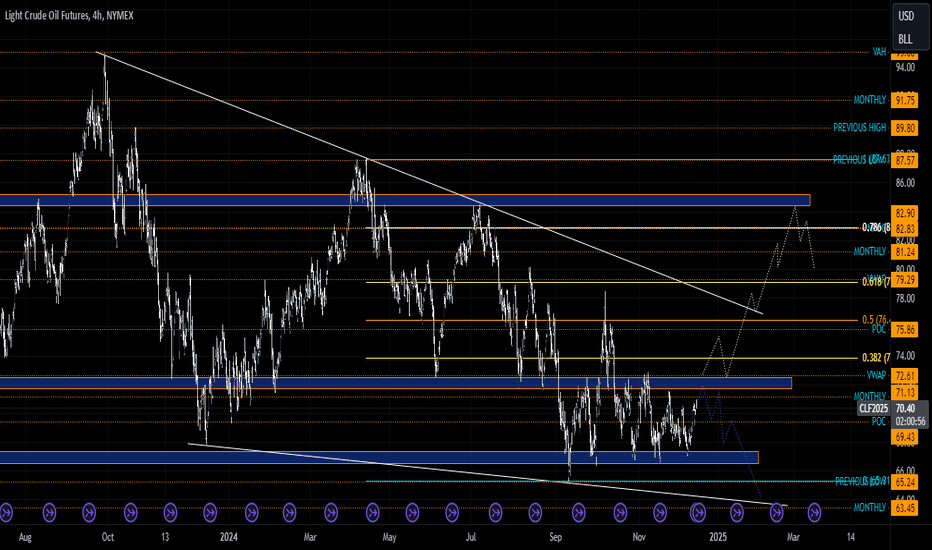Viewport: 932px width, 550px height.
Task: Click the 0.382 Fibonacci level label
Action: point(876,357)
